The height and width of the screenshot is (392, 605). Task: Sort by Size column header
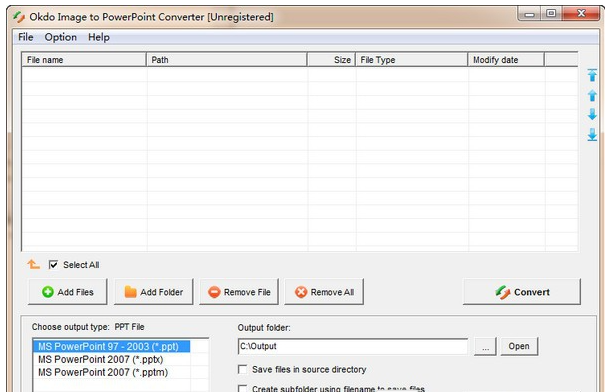(x=331, y=60)
